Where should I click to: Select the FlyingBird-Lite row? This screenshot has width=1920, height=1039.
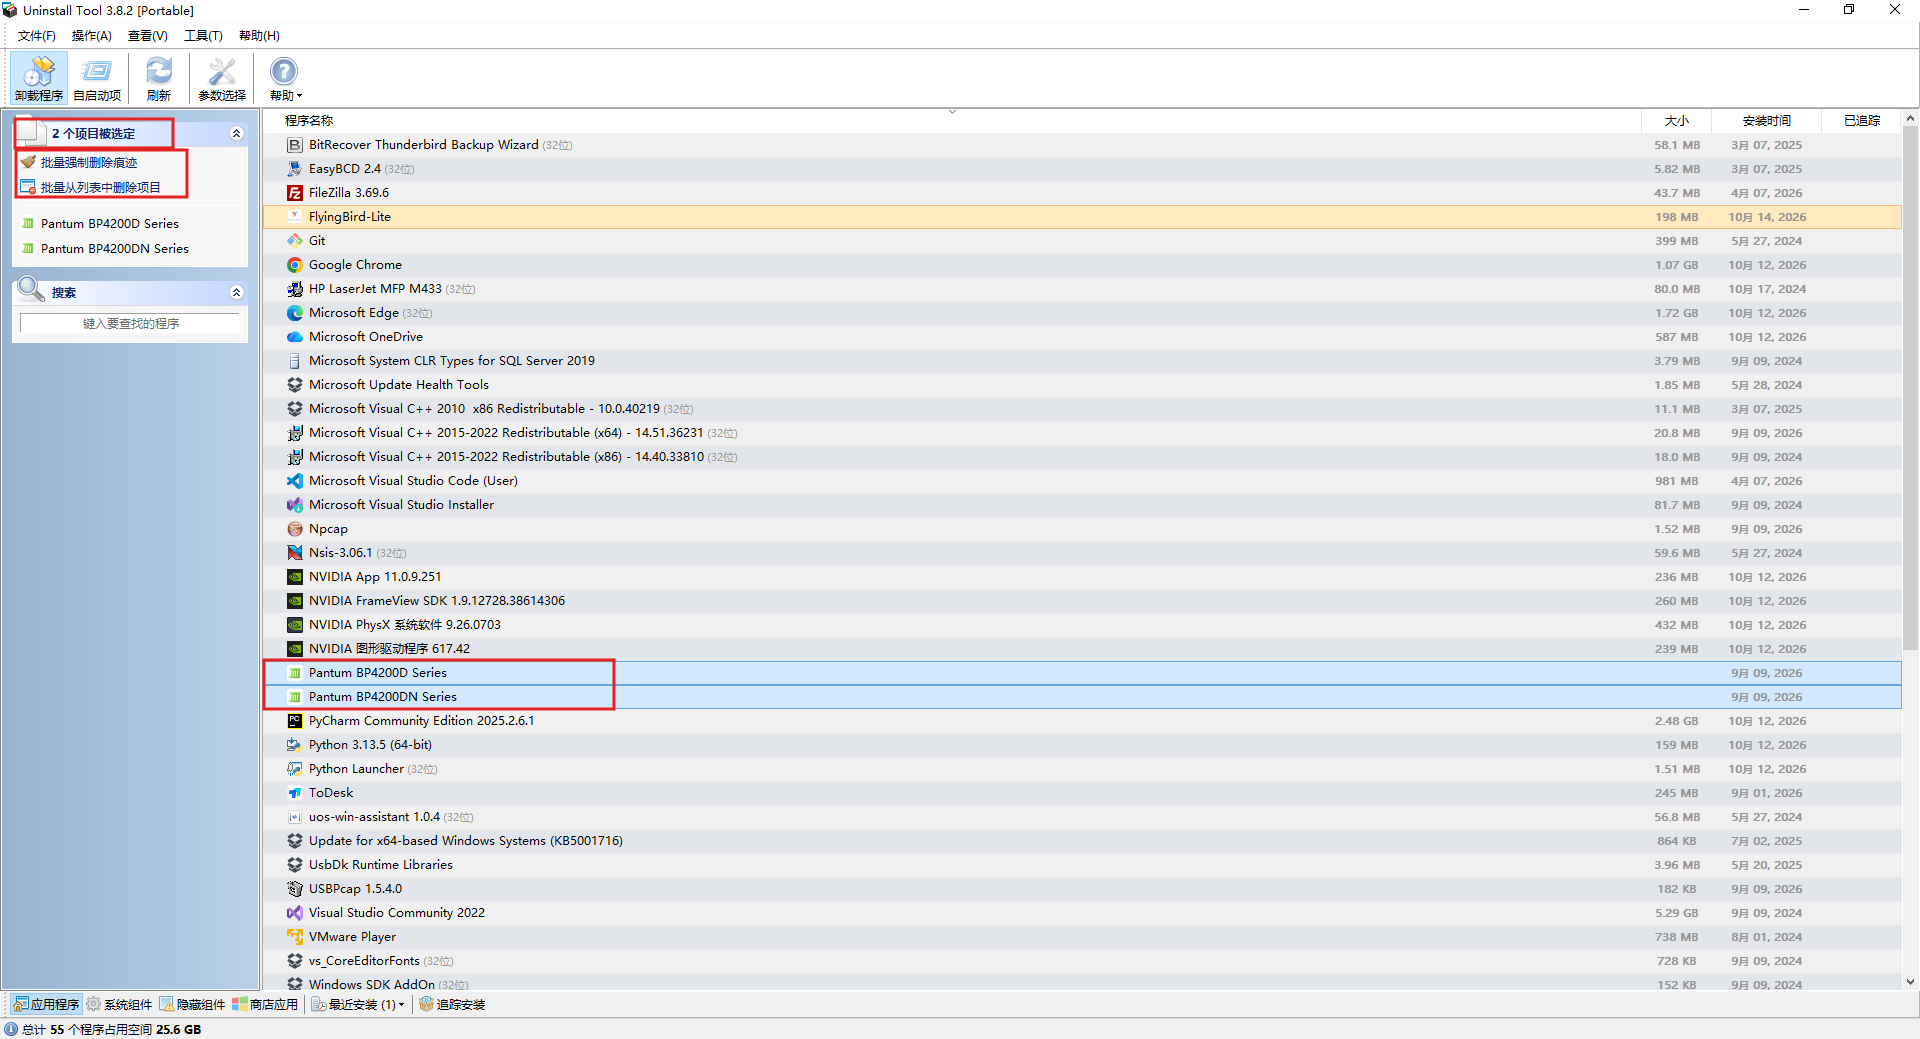pos(1082,217)
